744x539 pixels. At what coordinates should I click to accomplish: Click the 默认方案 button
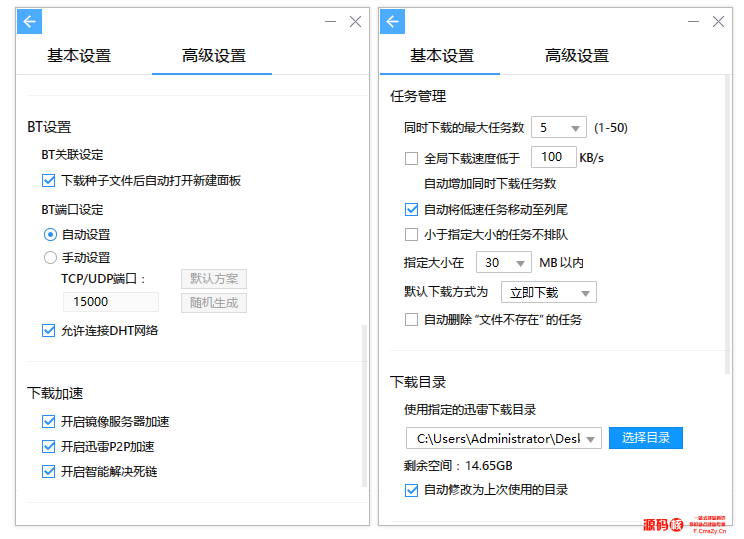214,279
